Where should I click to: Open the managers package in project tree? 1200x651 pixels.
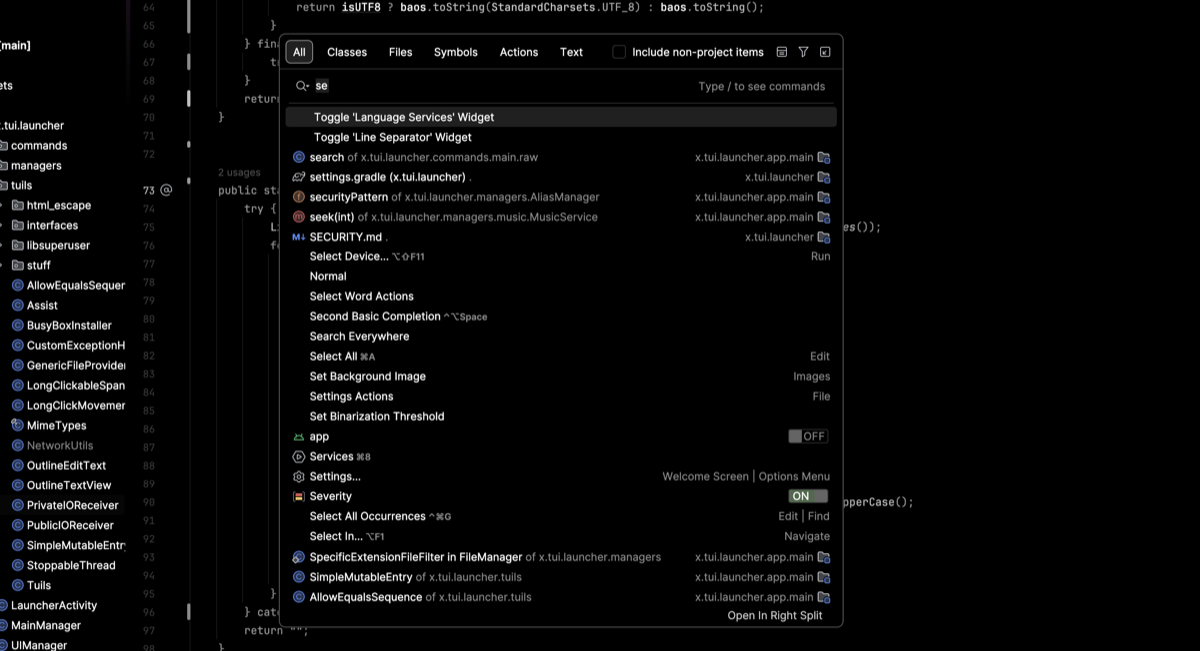click(x=36, y=166)
